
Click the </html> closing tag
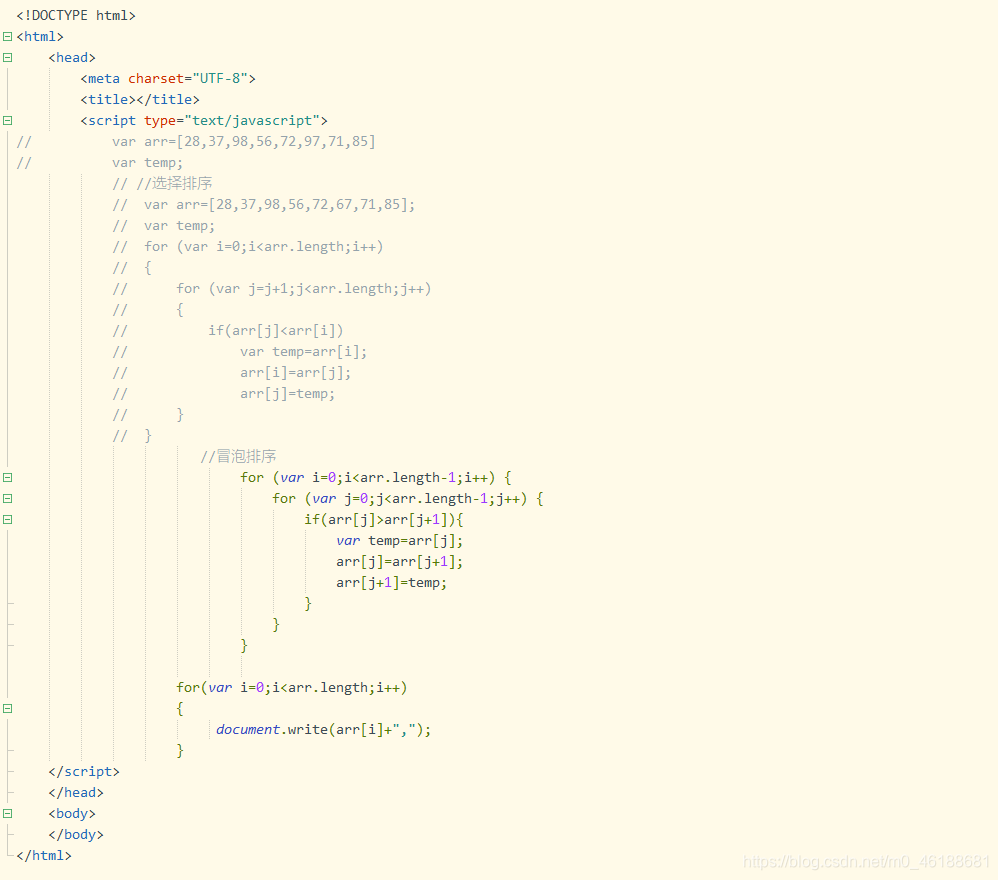[44, 855]
